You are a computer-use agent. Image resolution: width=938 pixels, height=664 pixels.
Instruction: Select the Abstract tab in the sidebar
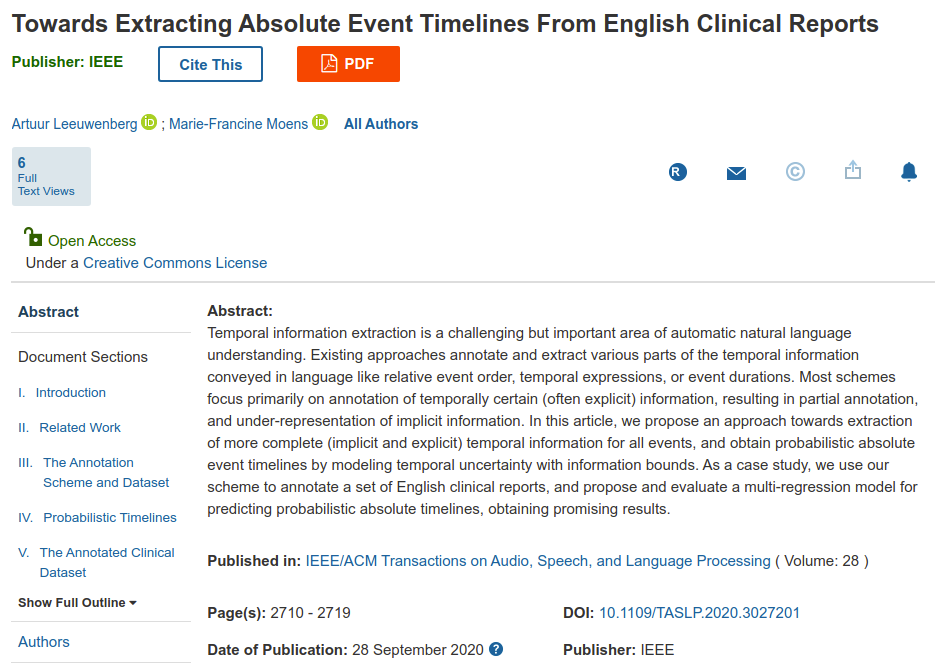48,311
